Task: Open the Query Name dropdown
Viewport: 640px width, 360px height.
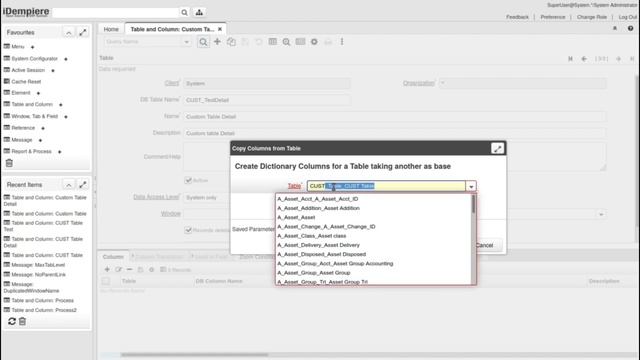Action: point(187,42)
